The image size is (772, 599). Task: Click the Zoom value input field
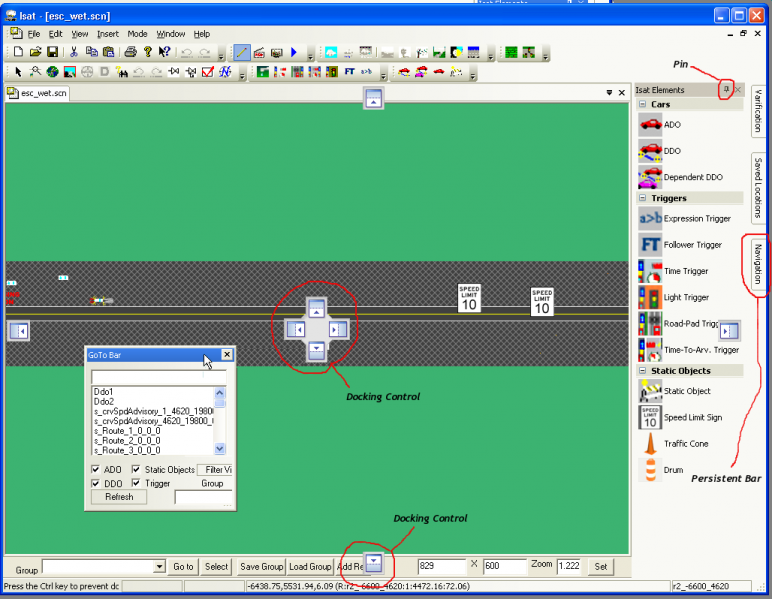569,566
